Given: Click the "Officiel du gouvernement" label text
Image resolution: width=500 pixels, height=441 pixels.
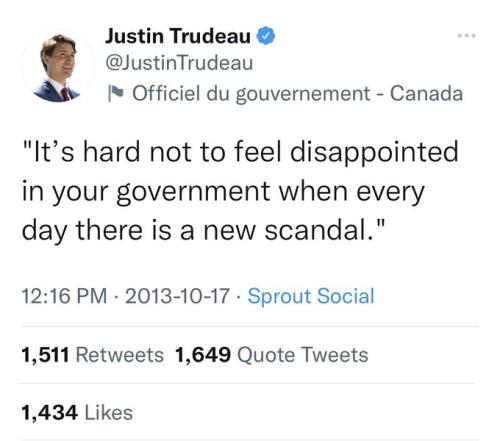Looking at the screenshot, I should (251, 94).
